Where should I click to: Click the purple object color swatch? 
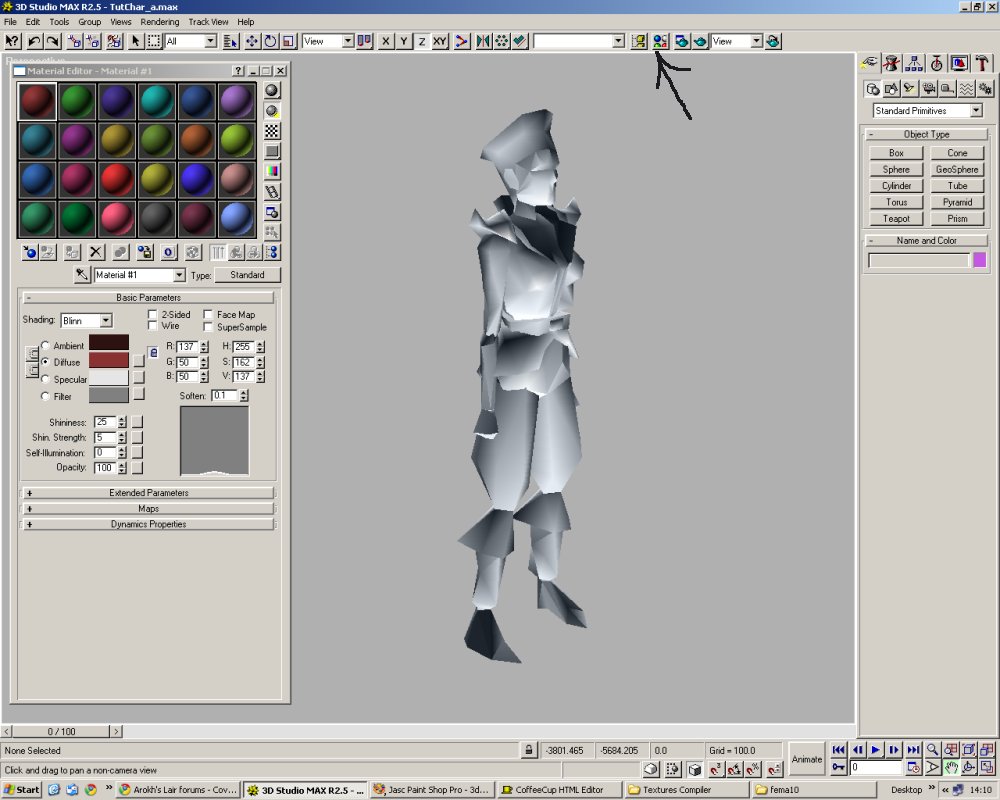[x=980, y=260]
